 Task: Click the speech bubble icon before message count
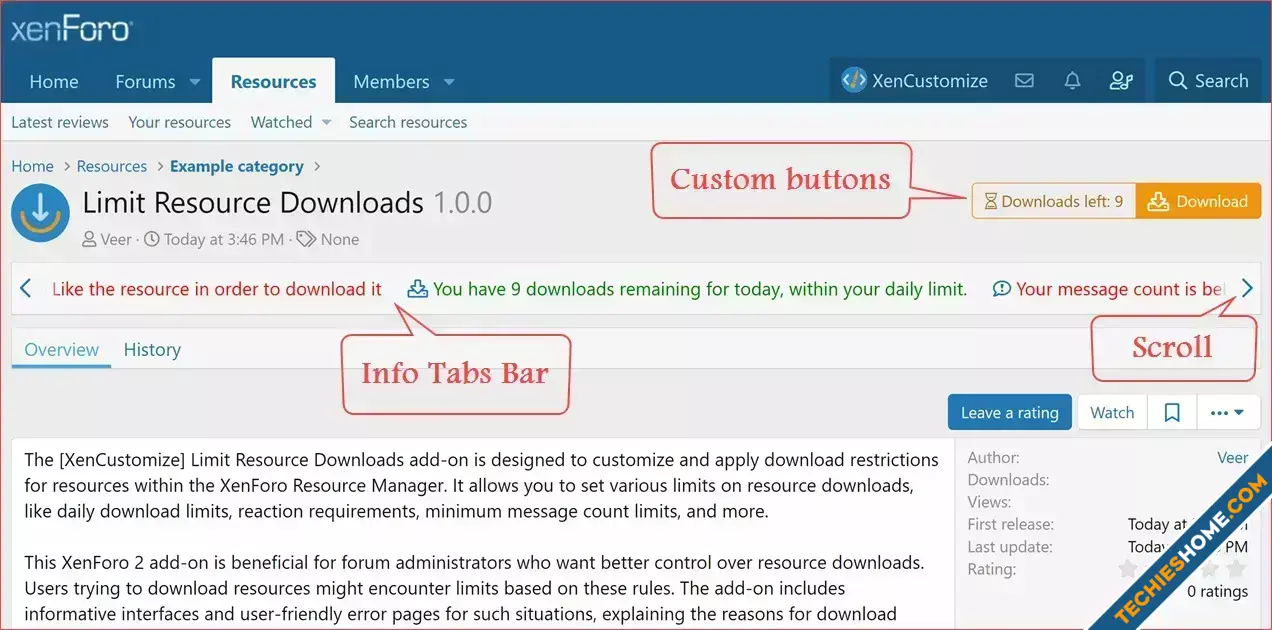click(x=1001, y=289)
